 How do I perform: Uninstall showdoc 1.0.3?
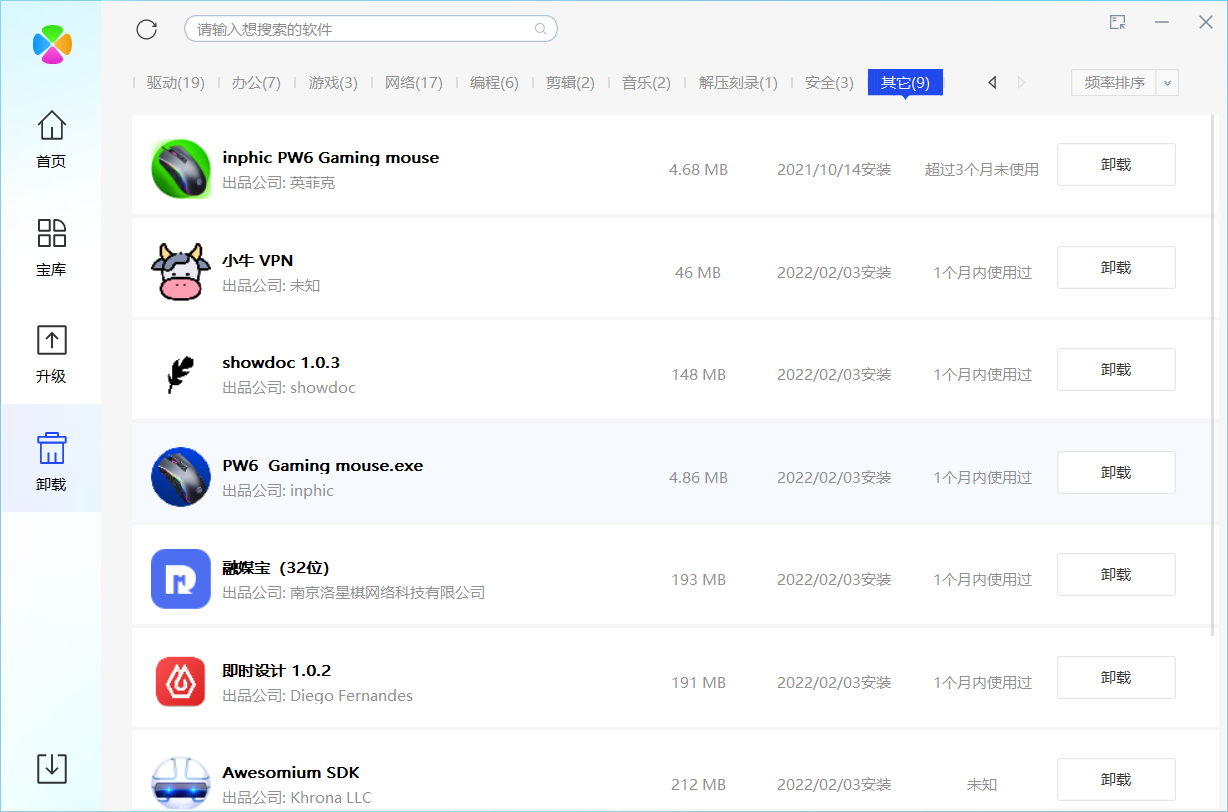tap(1116, 370)
